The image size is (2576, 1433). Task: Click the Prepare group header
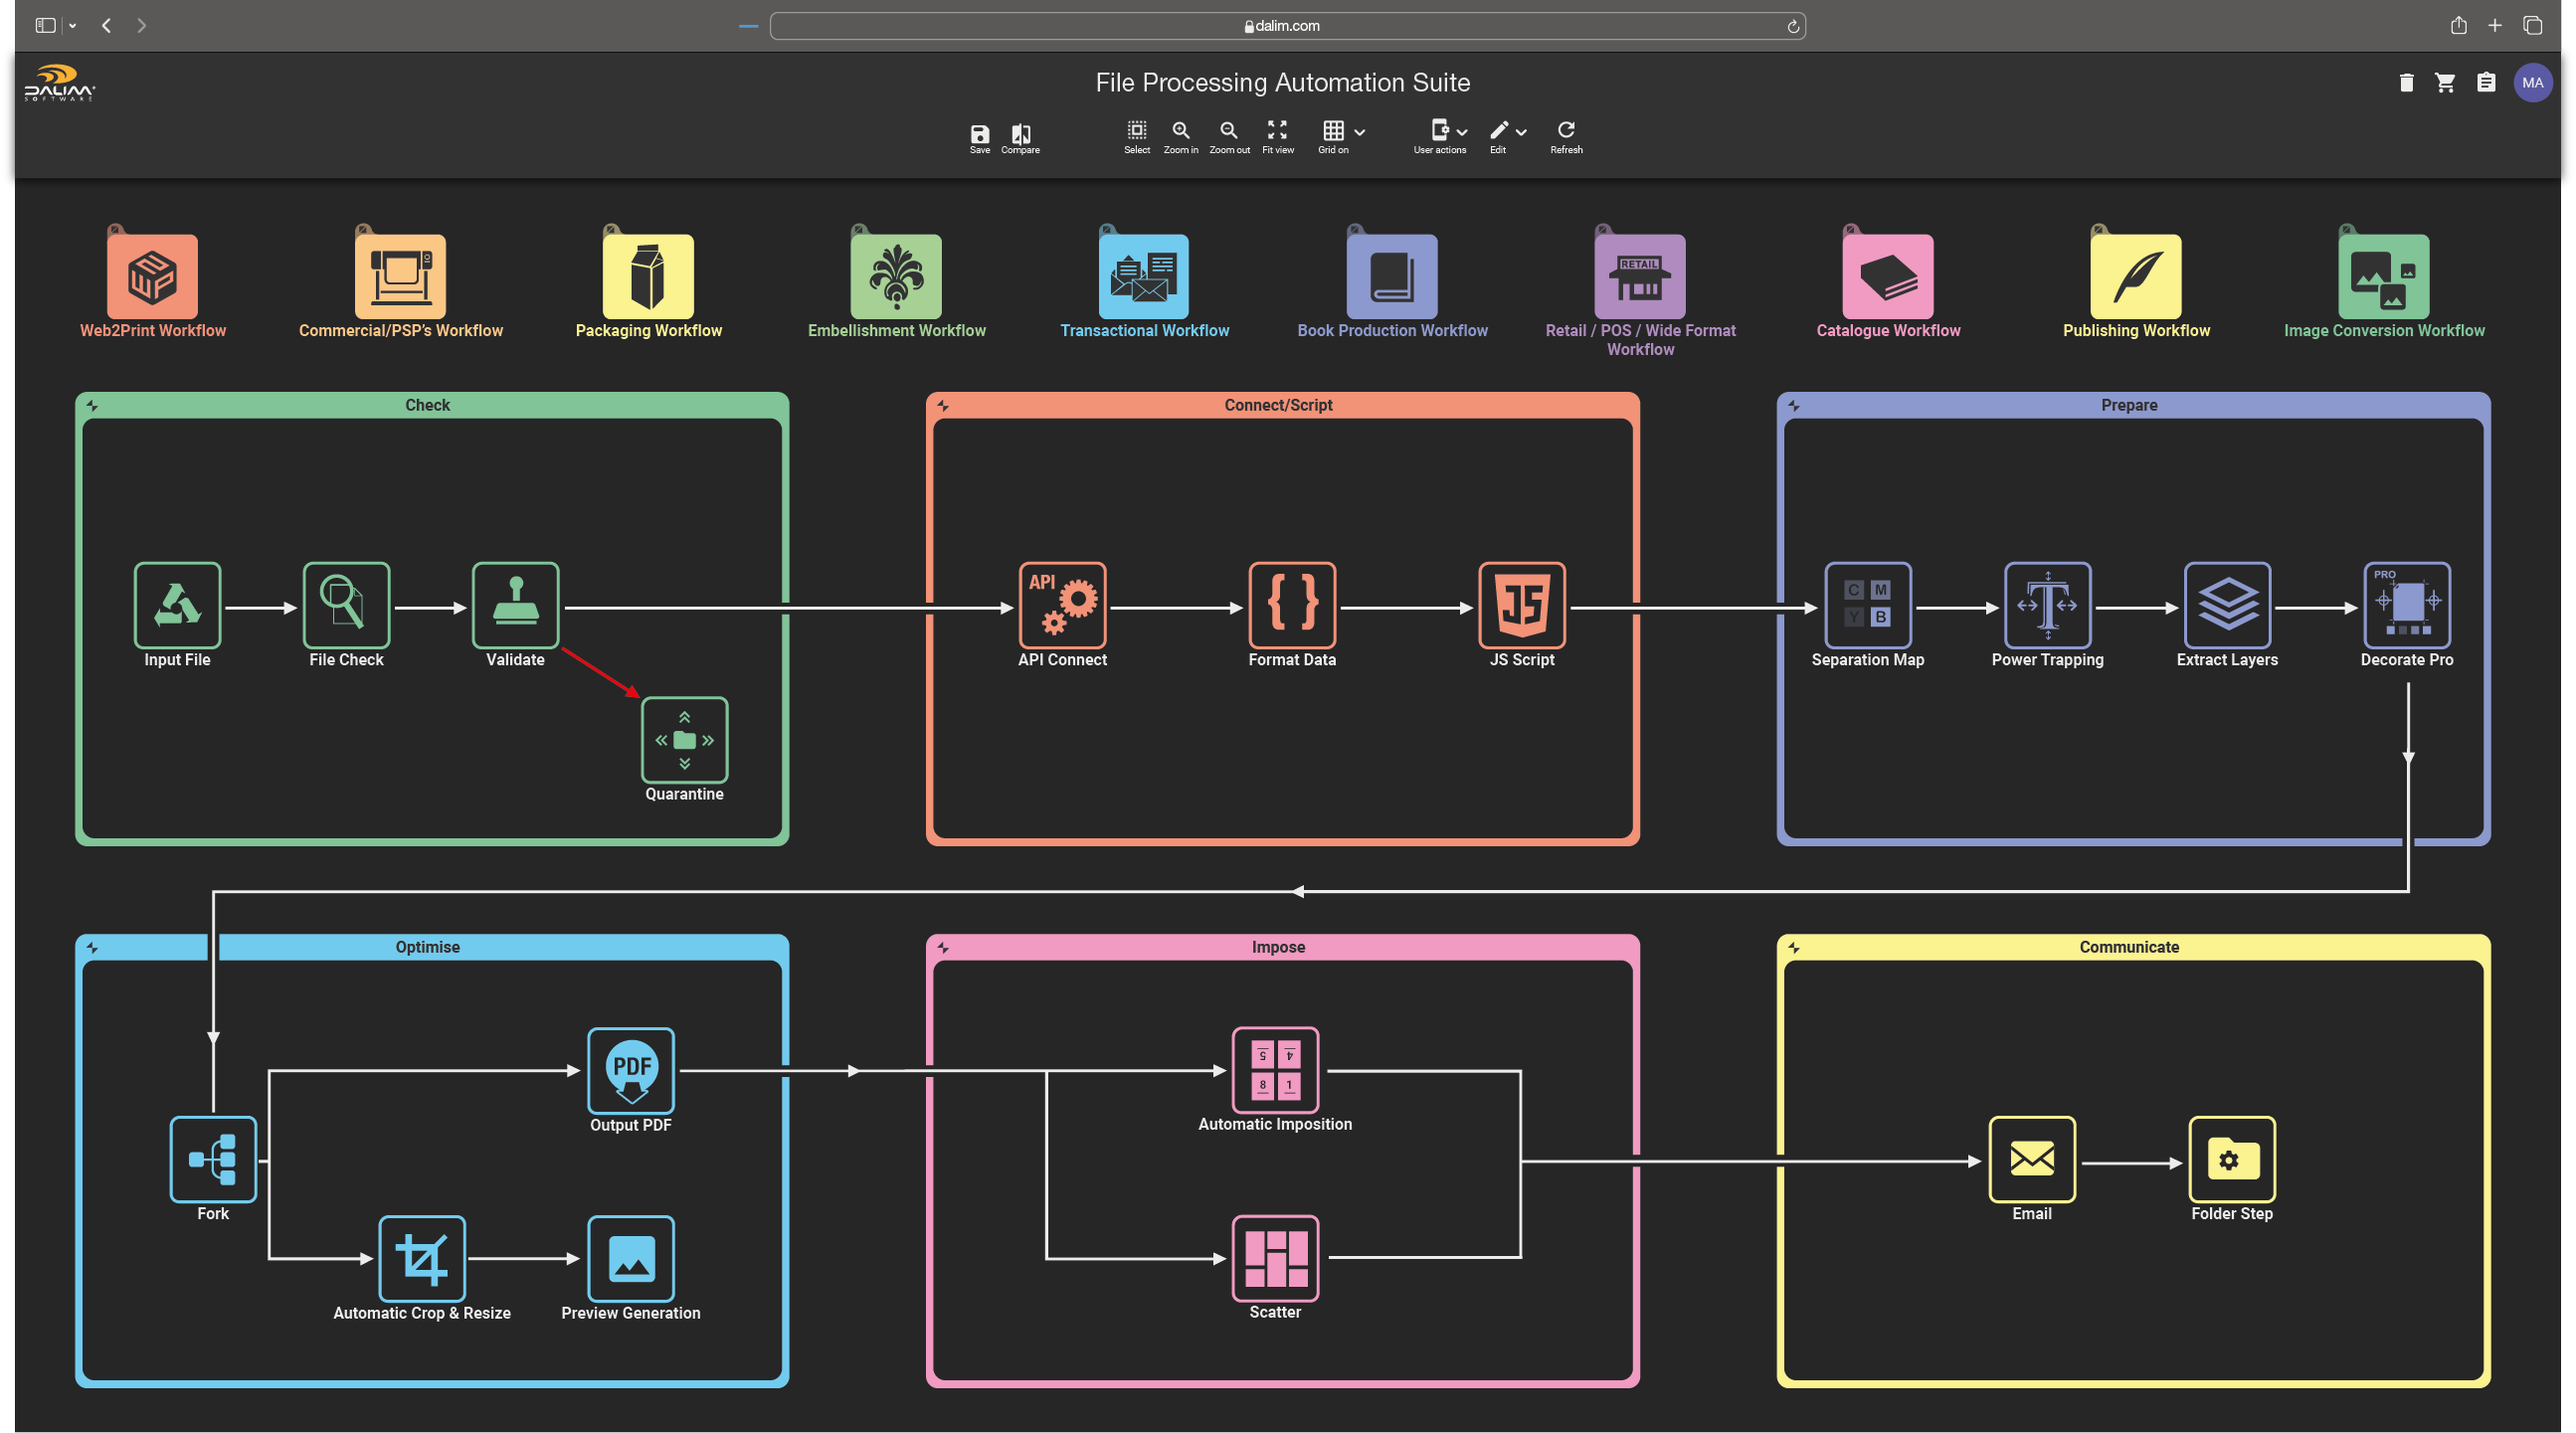[2133, 405]
